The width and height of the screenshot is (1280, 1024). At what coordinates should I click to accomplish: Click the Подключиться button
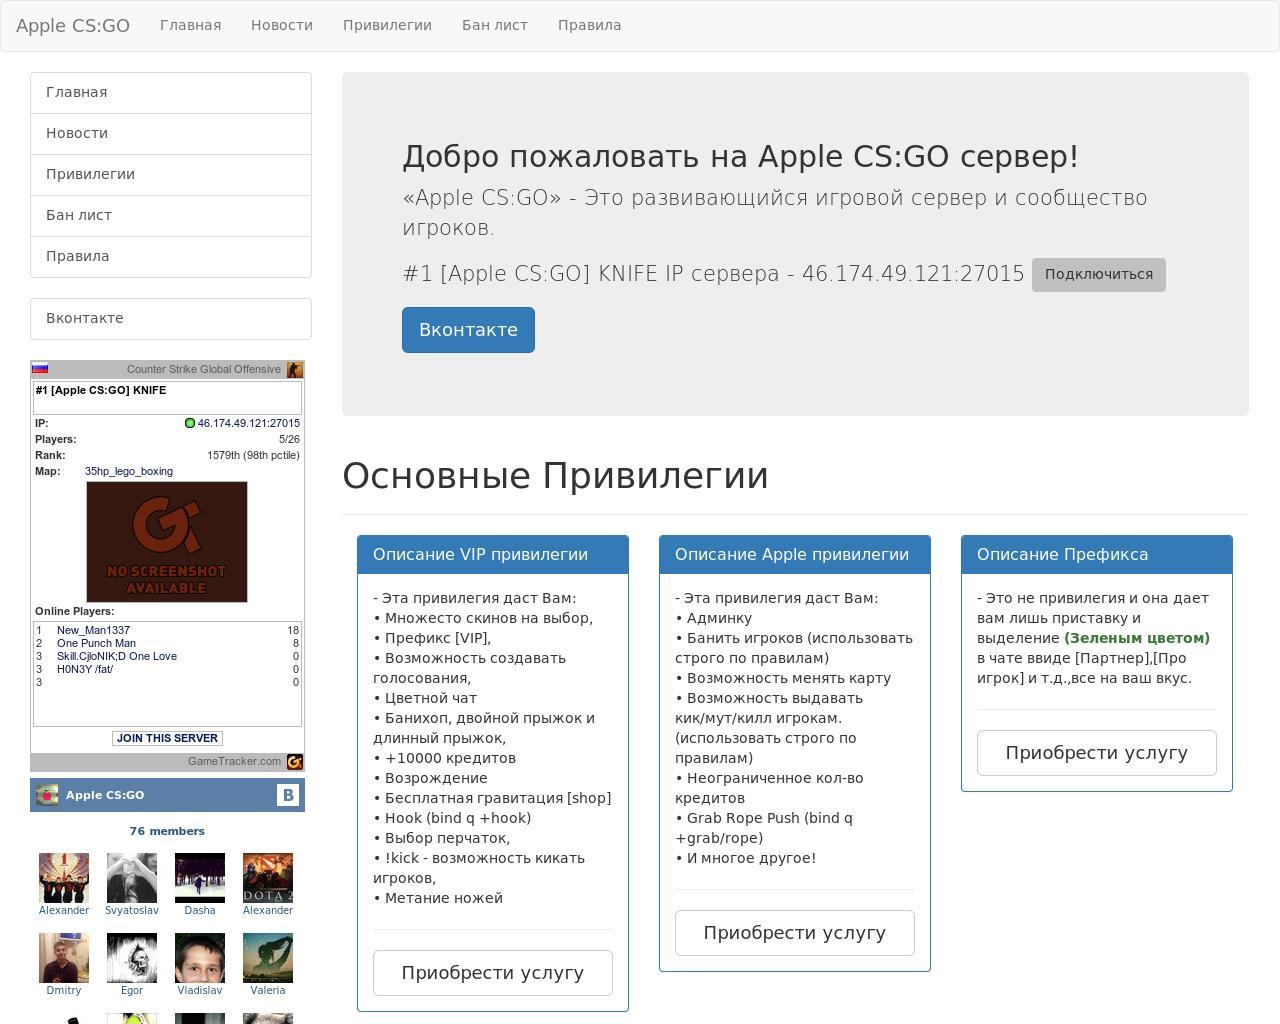click(1099, 274)
